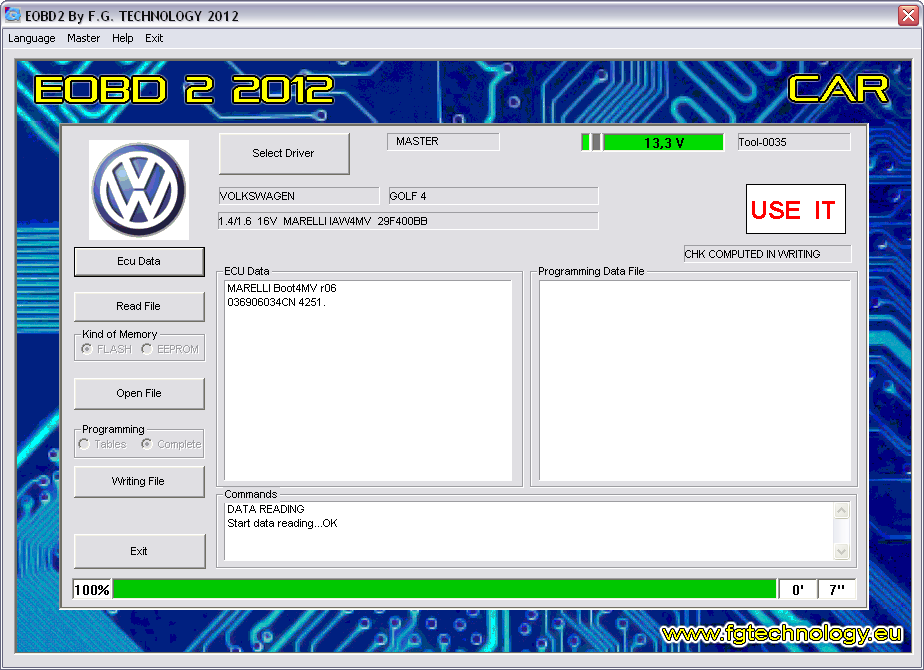Image resolution: width=924 pixels, height=670 pixels.
Task: Click the Tool-0035 field
Action: (794, 142)
